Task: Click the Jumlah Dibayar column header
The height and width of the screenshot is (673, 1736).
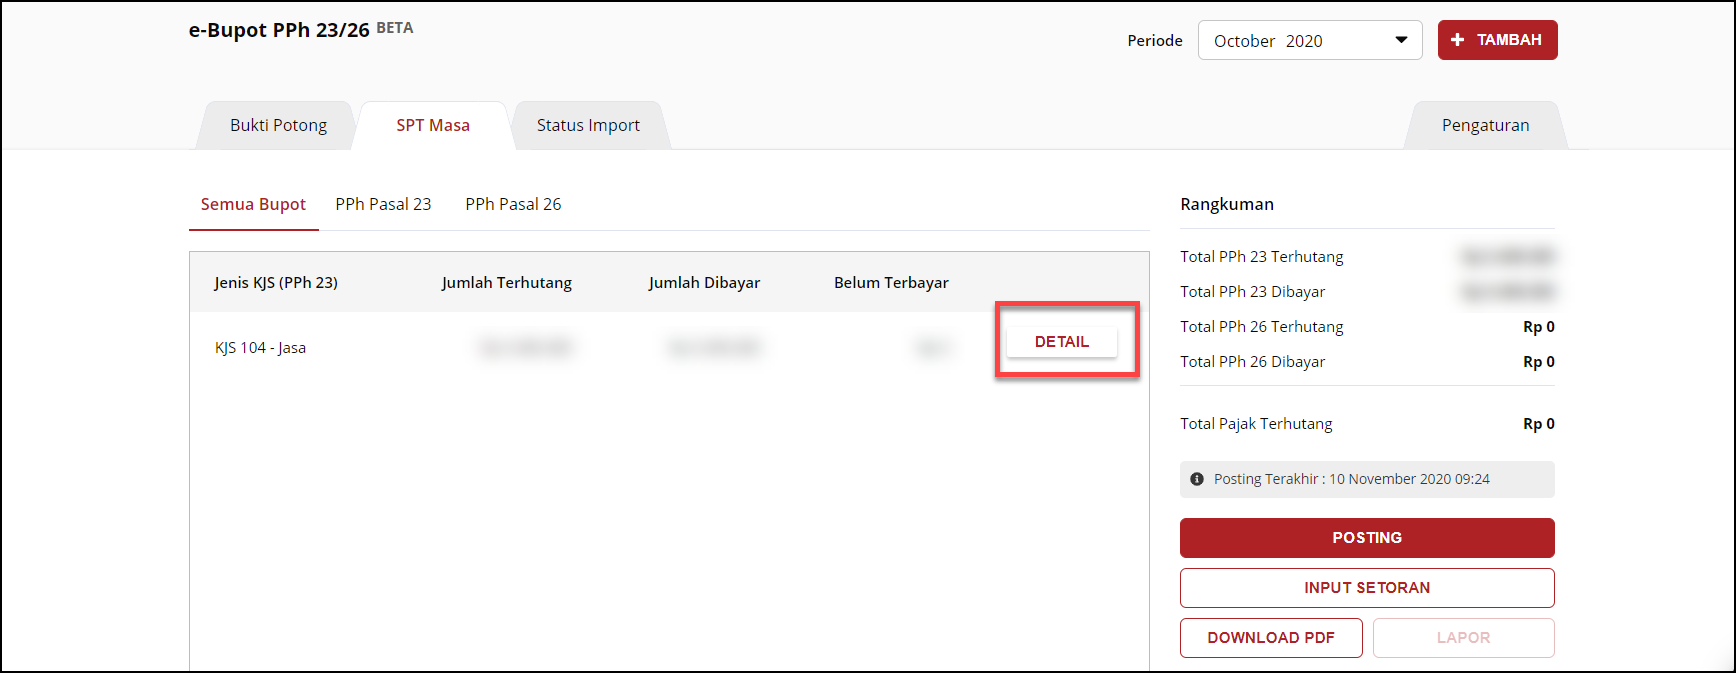Action: pos(704,283)
